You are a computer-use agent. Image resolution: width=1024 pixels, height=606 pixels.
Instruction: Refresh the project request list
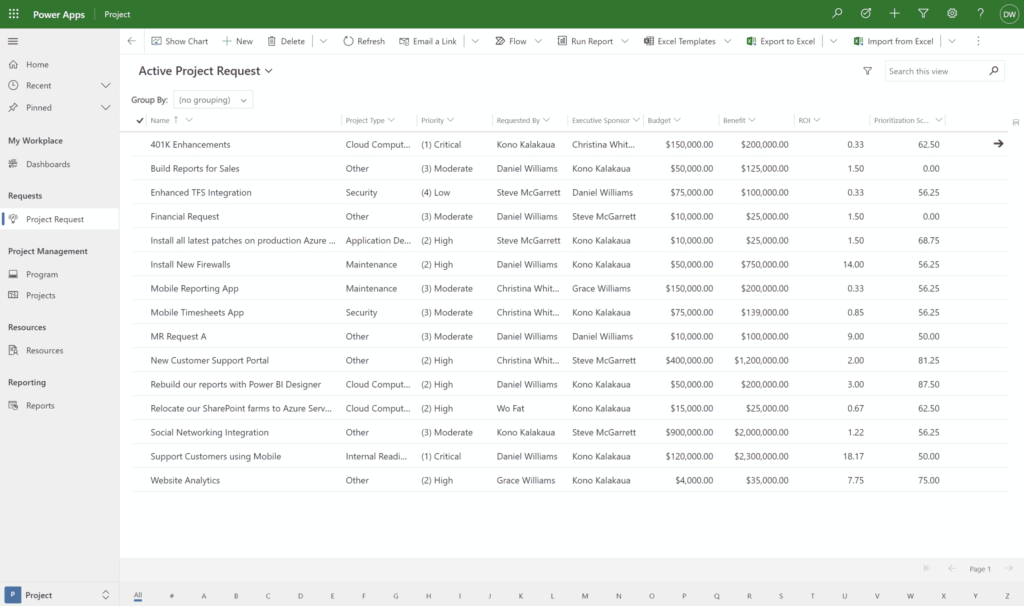point(364,41)
